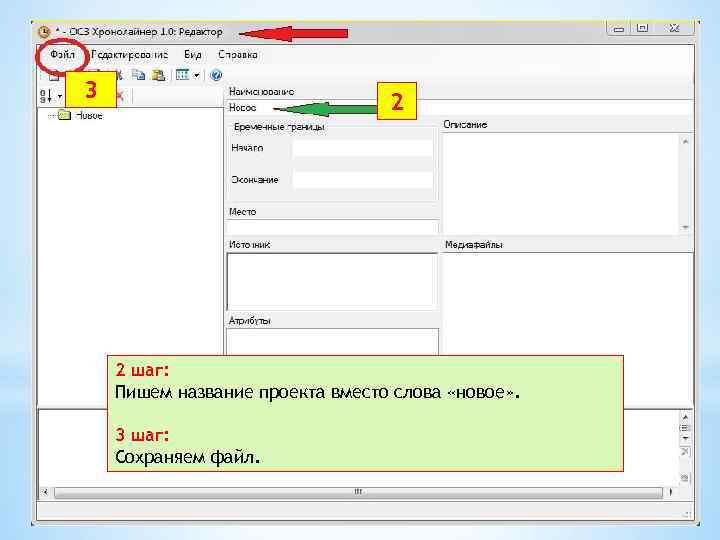Click the Место input field

click(332, 227)
